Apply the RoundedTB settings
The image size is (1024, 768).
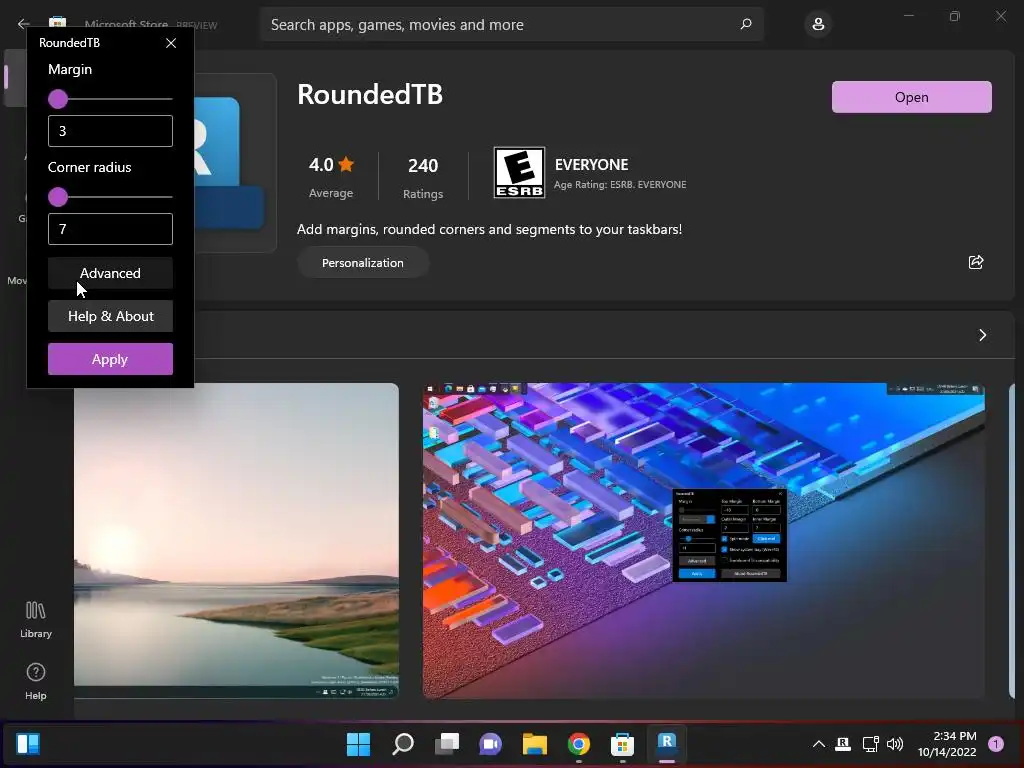(x=110, y=359)
